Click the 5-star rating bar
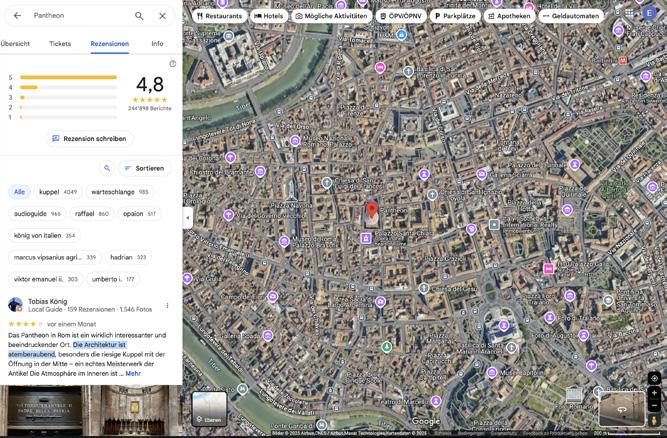 click(68, 77)
